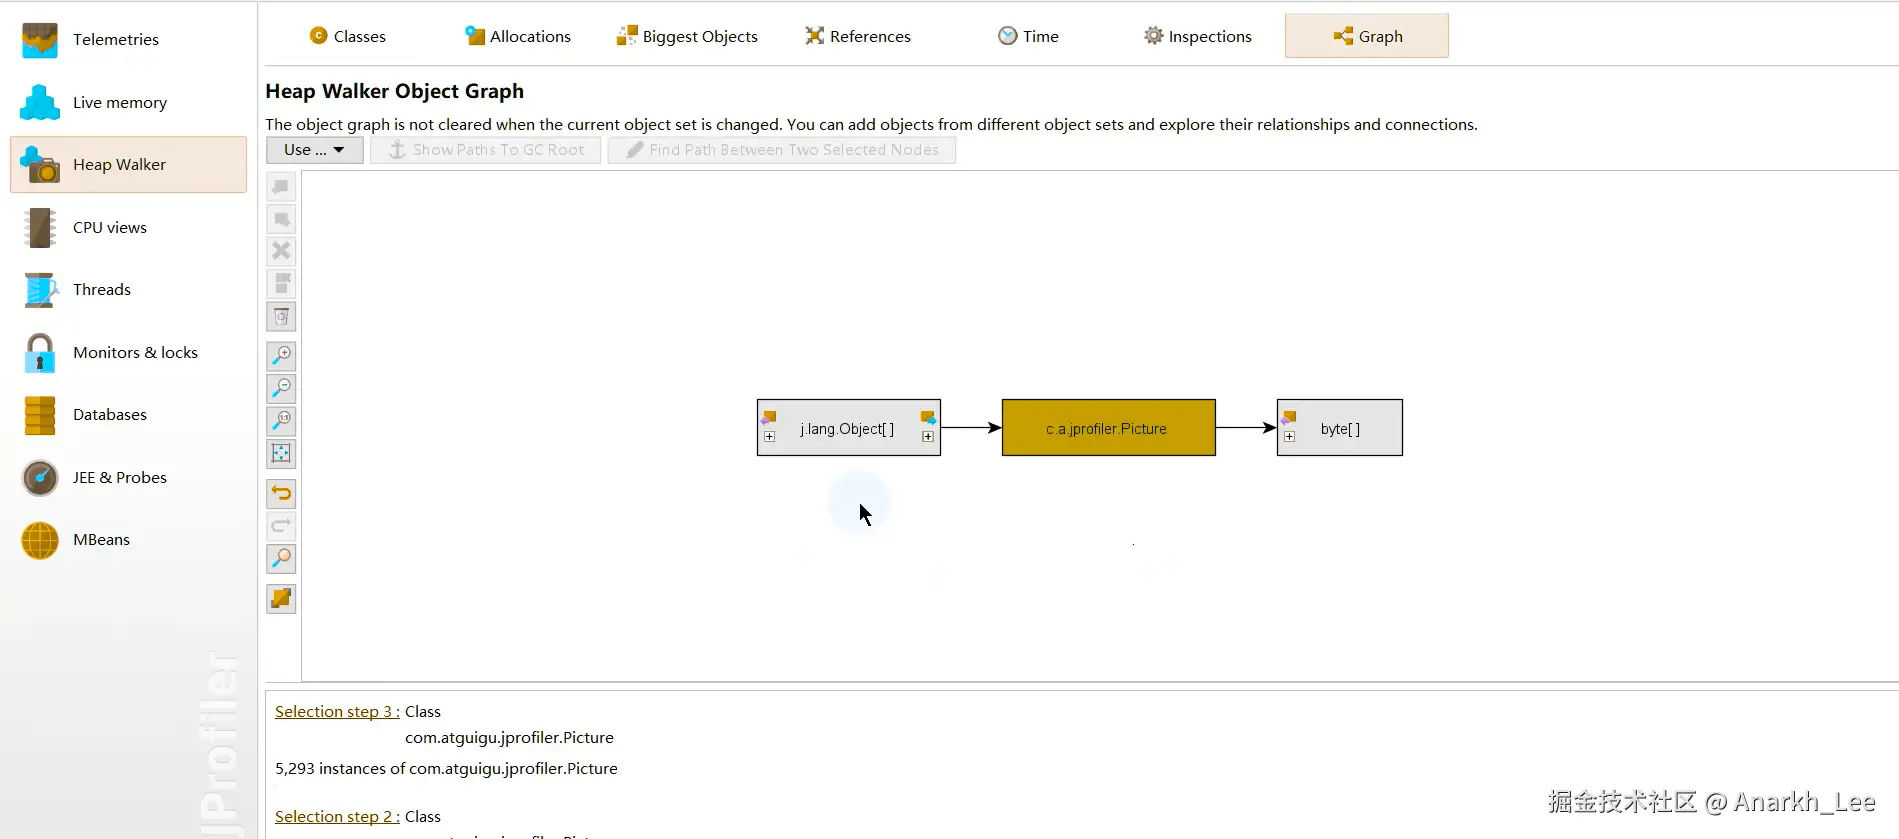
Task: Open the Telemetries section
Action: [x=128, y=40]
